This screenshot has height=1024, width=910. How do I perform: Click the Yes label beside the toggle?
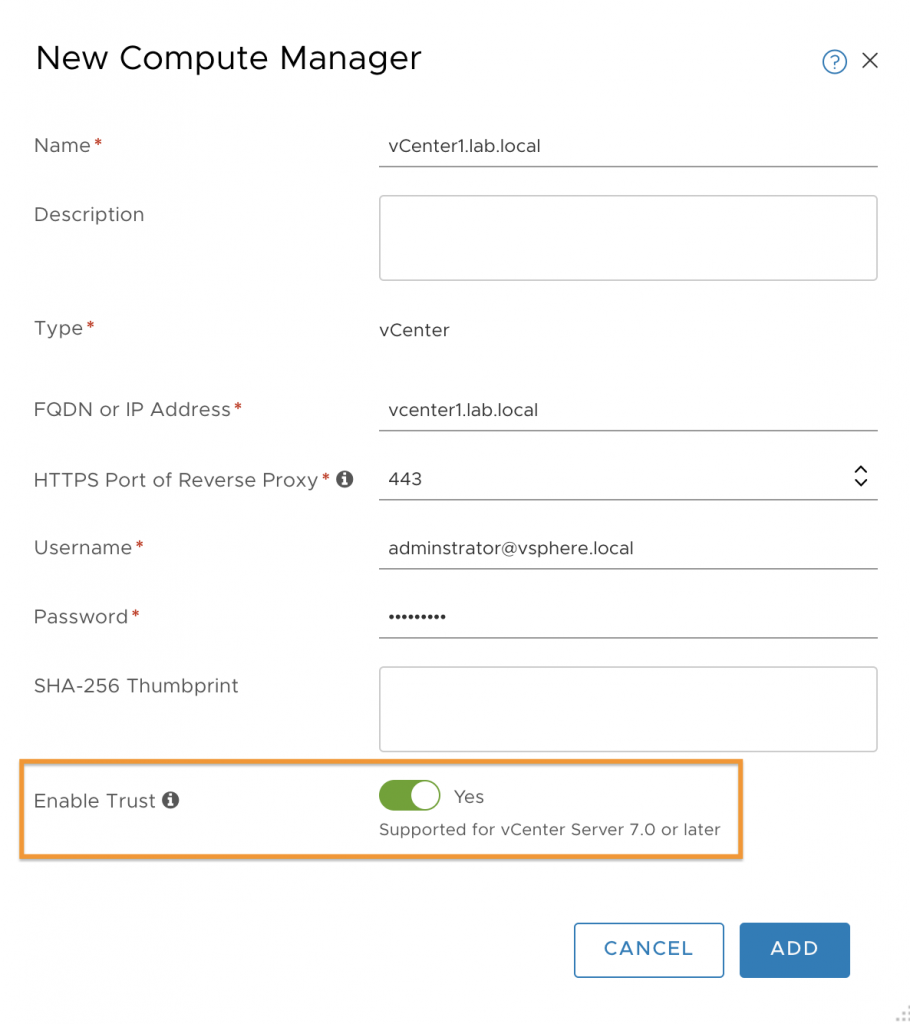469,797
